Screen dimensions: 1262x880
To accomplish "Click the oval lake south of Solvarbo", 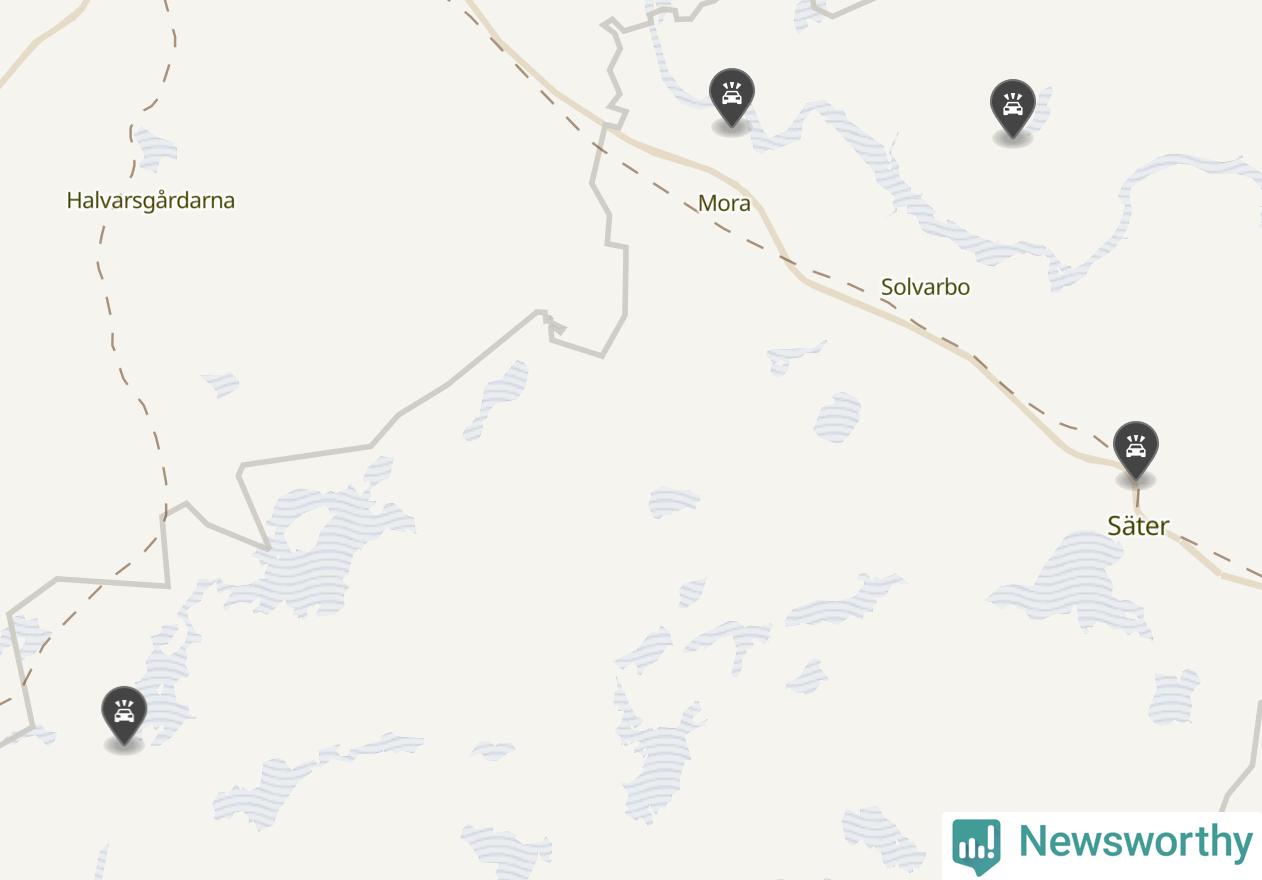I will [x=837, y=417].
